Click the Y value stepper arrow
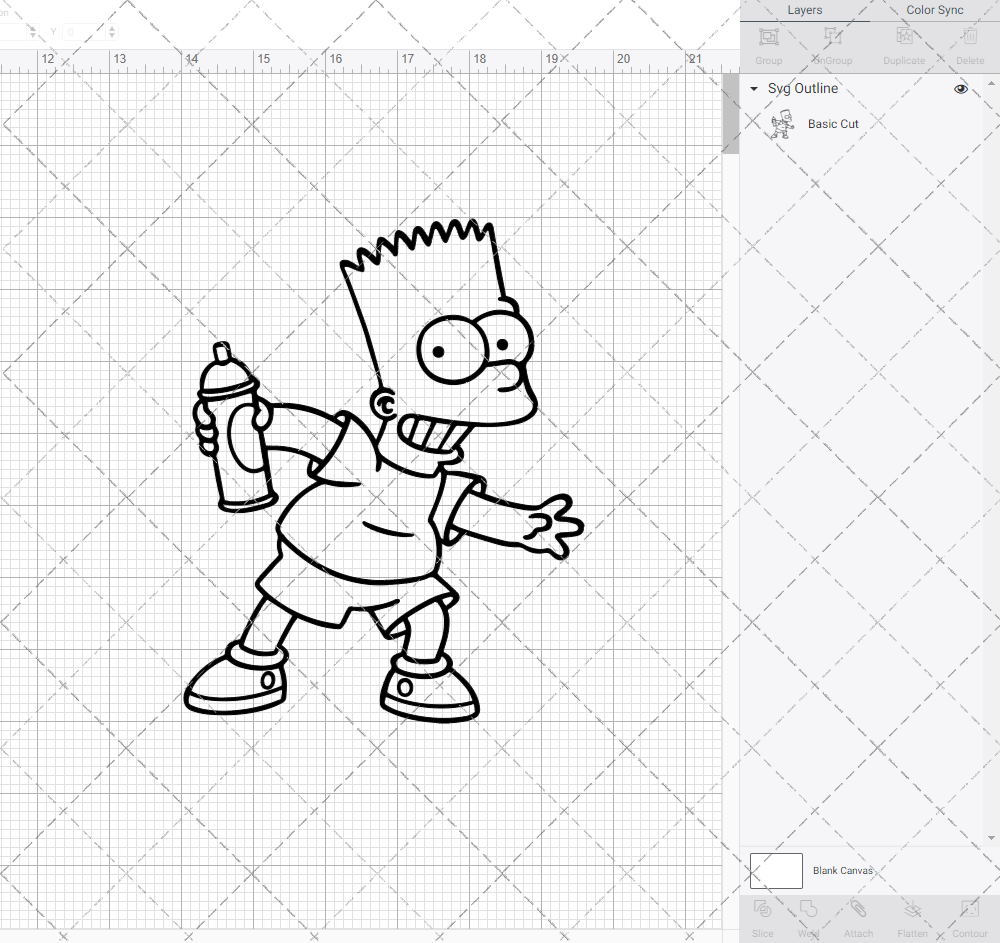 [x=110, y=32]
